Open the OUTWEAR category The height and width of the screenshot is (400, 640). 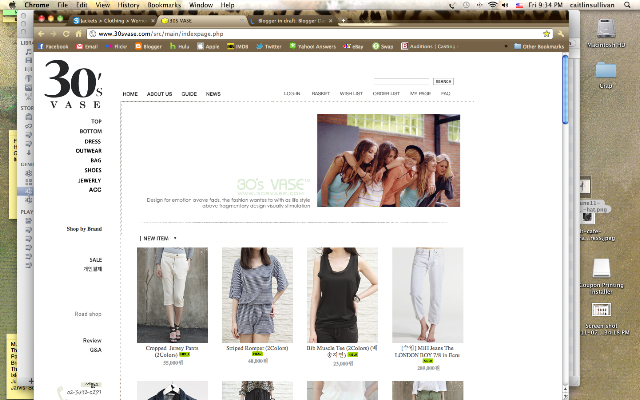[x=89, y=151]
